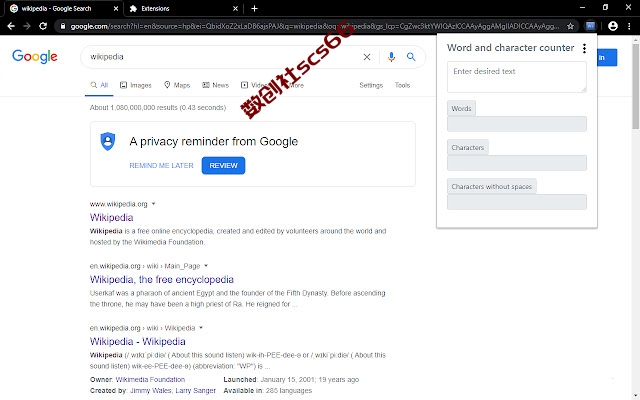Screen dimensions: 640x400
Task: Expand the Main_Page result dropdown arrow
Action: coord(206,266)
